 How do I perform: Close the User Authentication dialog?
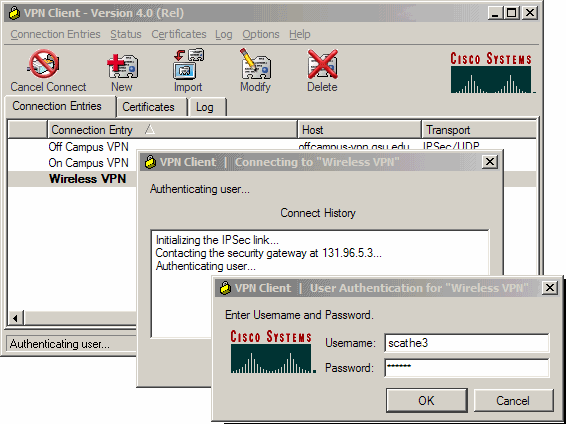[550, 288]
